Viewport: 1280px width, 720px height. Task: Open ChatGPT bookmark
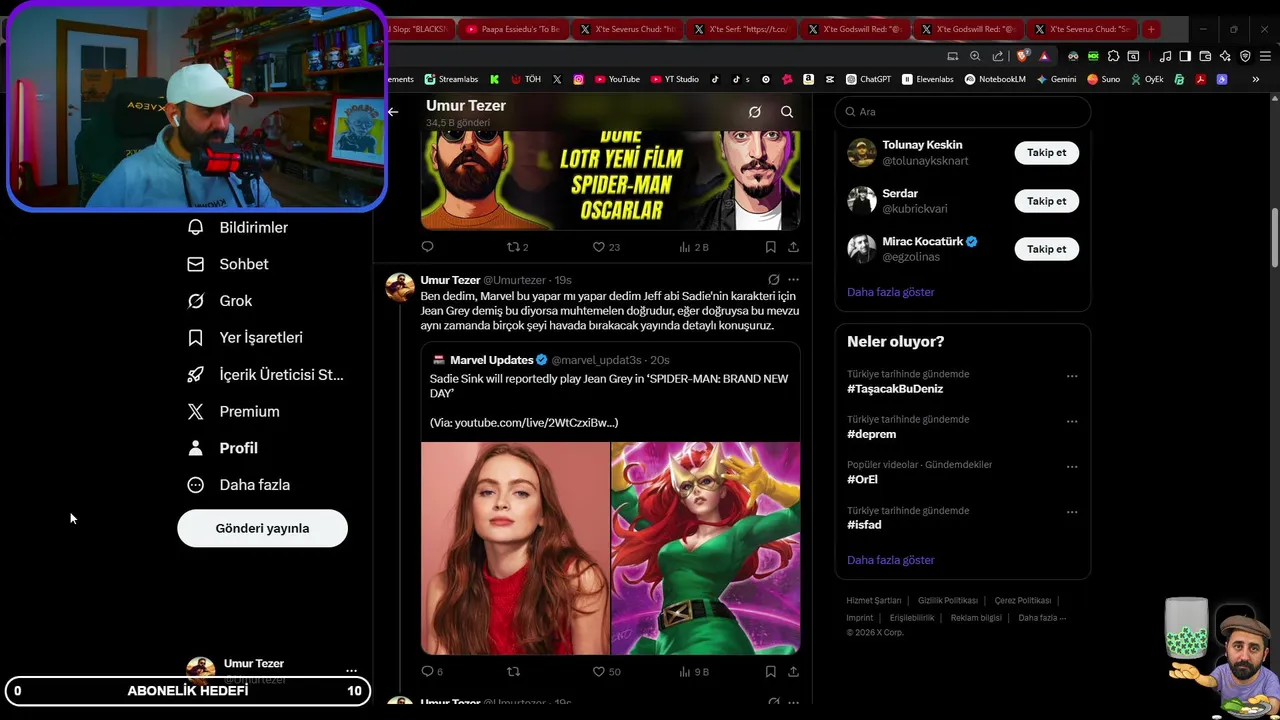(868, 79)
